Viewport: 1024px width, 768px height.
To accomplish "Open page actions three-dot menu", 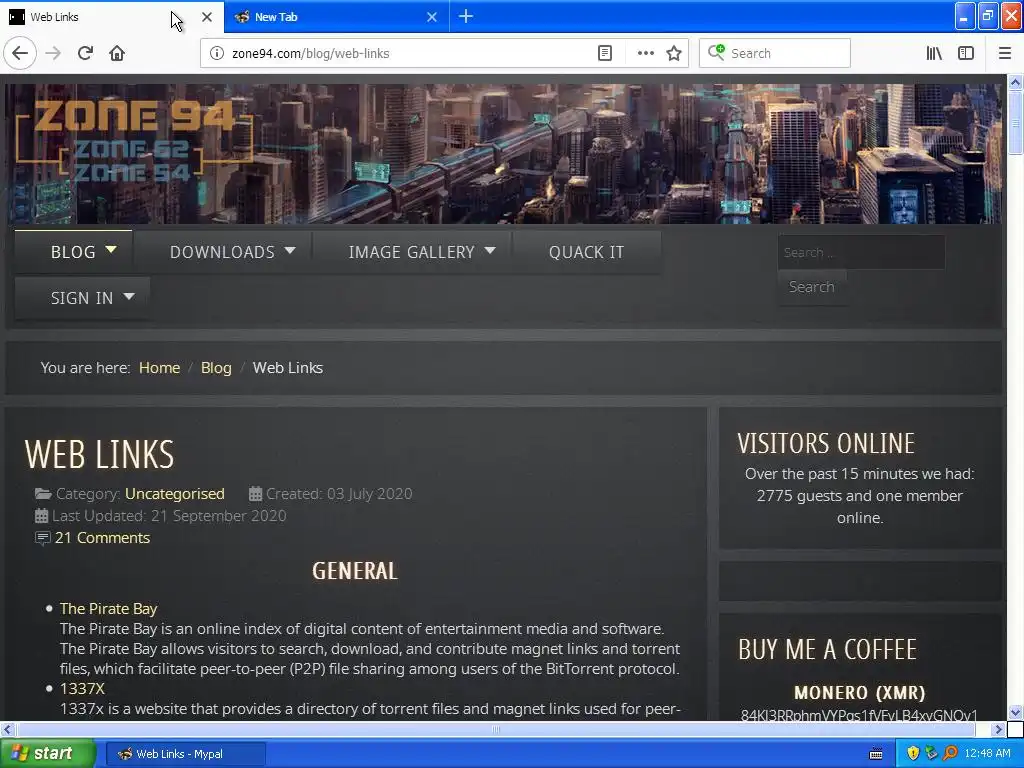I will [x=645, y=53].
